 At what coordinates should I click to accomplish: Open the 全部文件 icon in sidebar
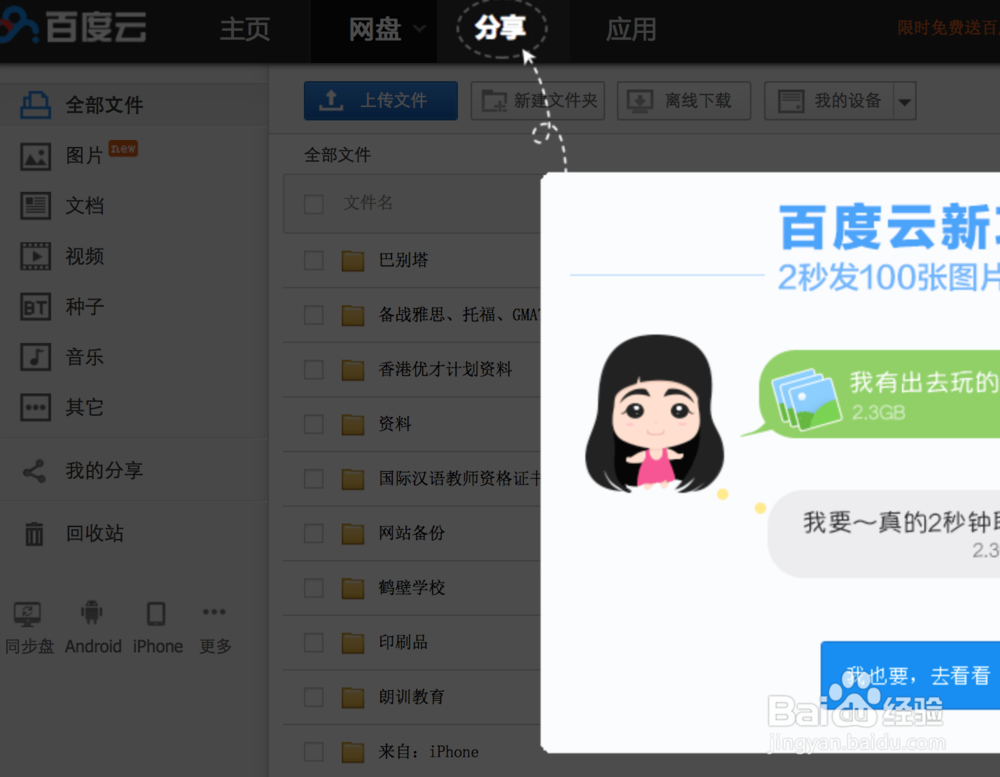[x=35, y=105]
